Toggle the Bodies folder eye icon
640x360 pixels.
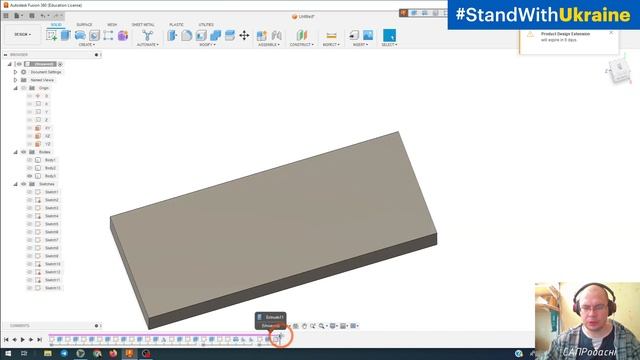click(23, 152)
